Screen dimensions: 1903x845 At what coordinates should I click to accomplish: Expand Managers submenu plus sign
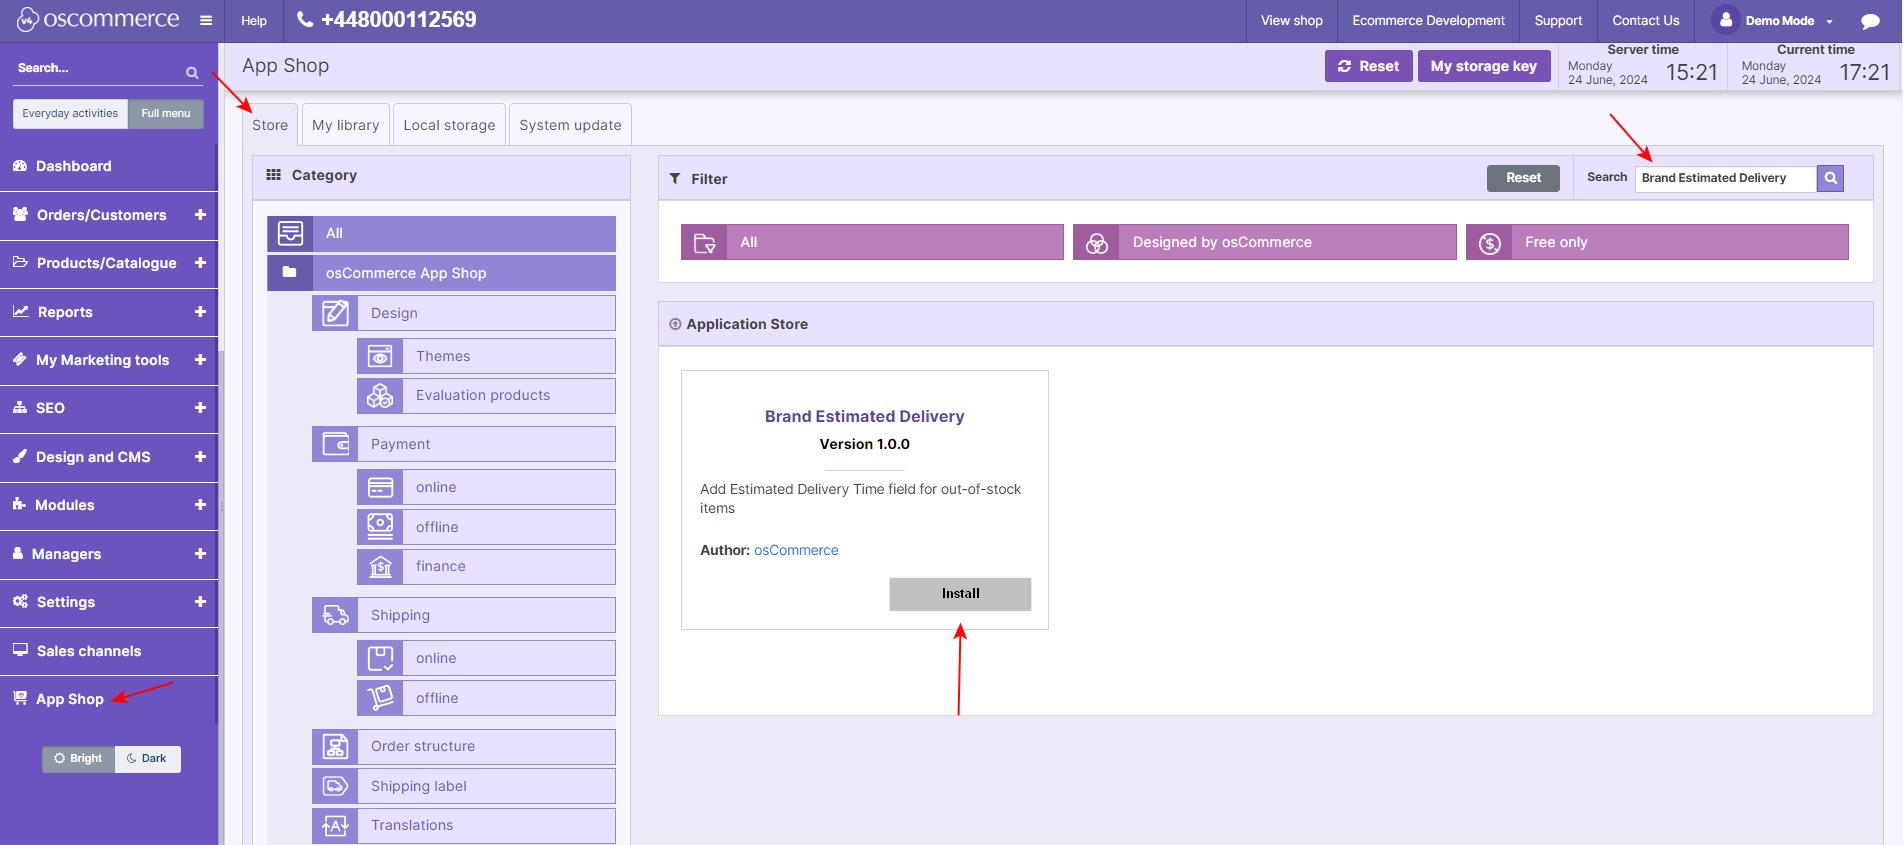(x=200, y=554)
